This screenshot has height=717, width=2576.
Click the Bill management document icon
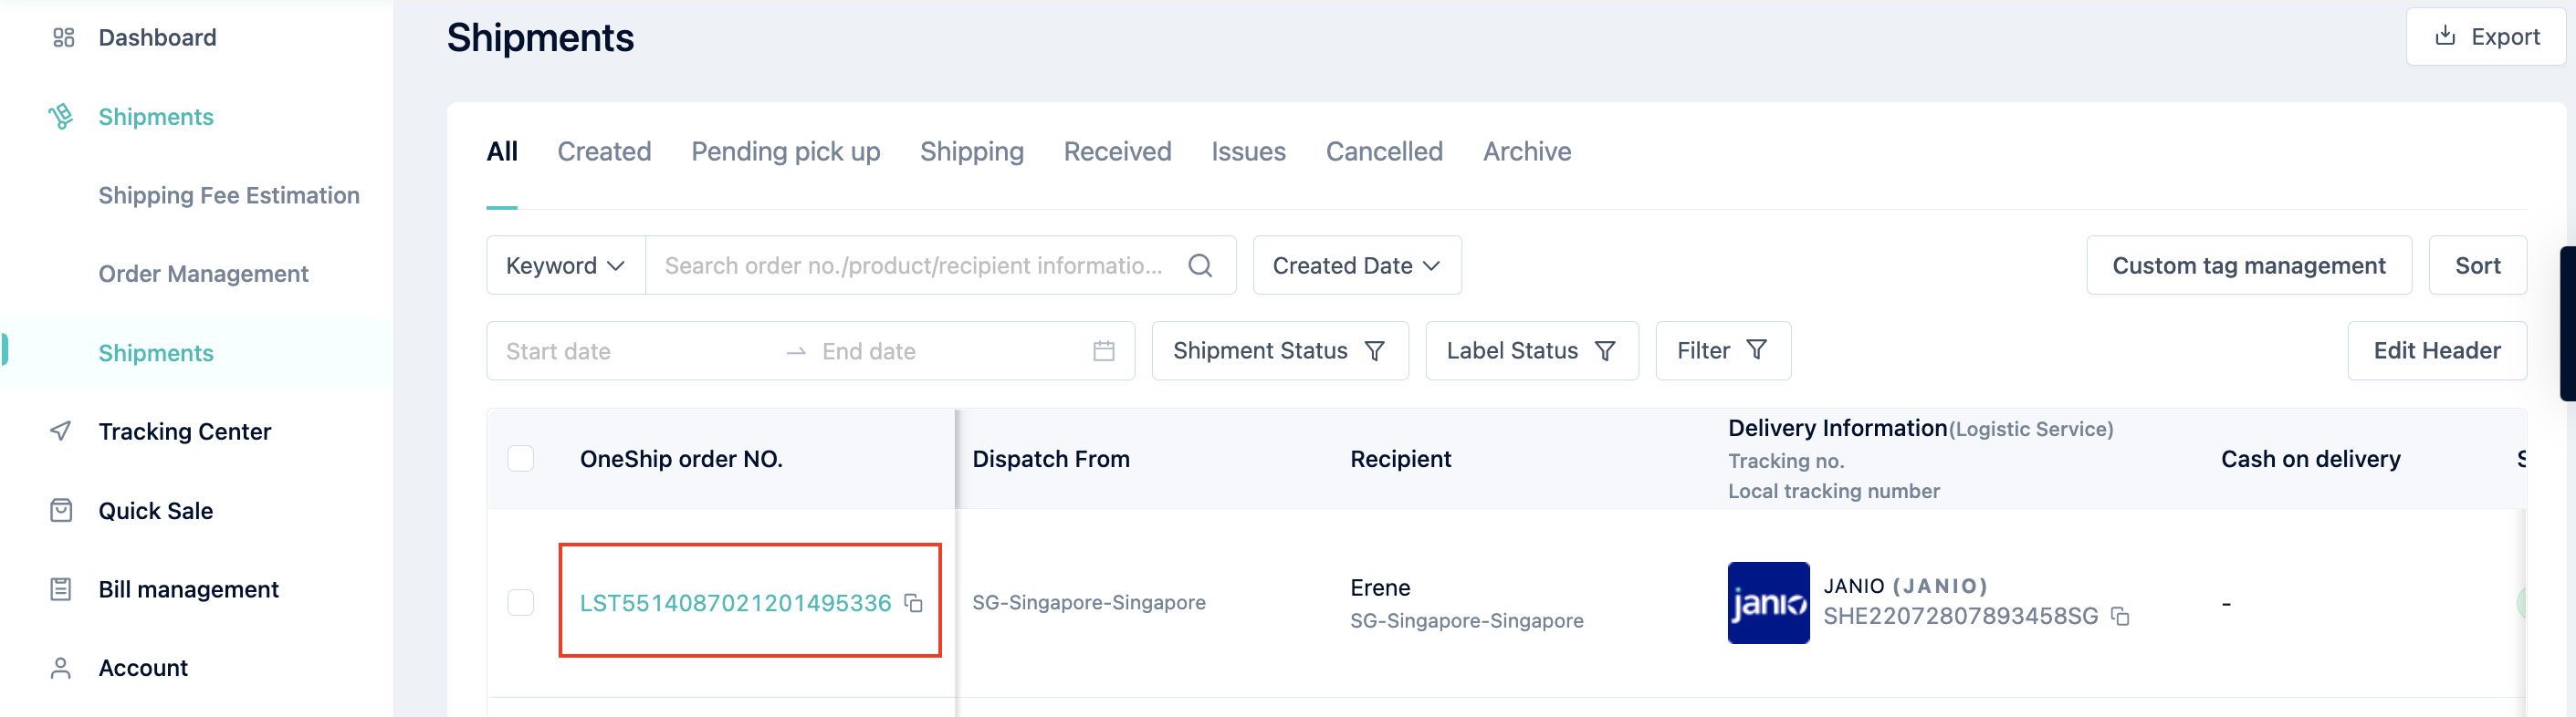click(61, 589)
